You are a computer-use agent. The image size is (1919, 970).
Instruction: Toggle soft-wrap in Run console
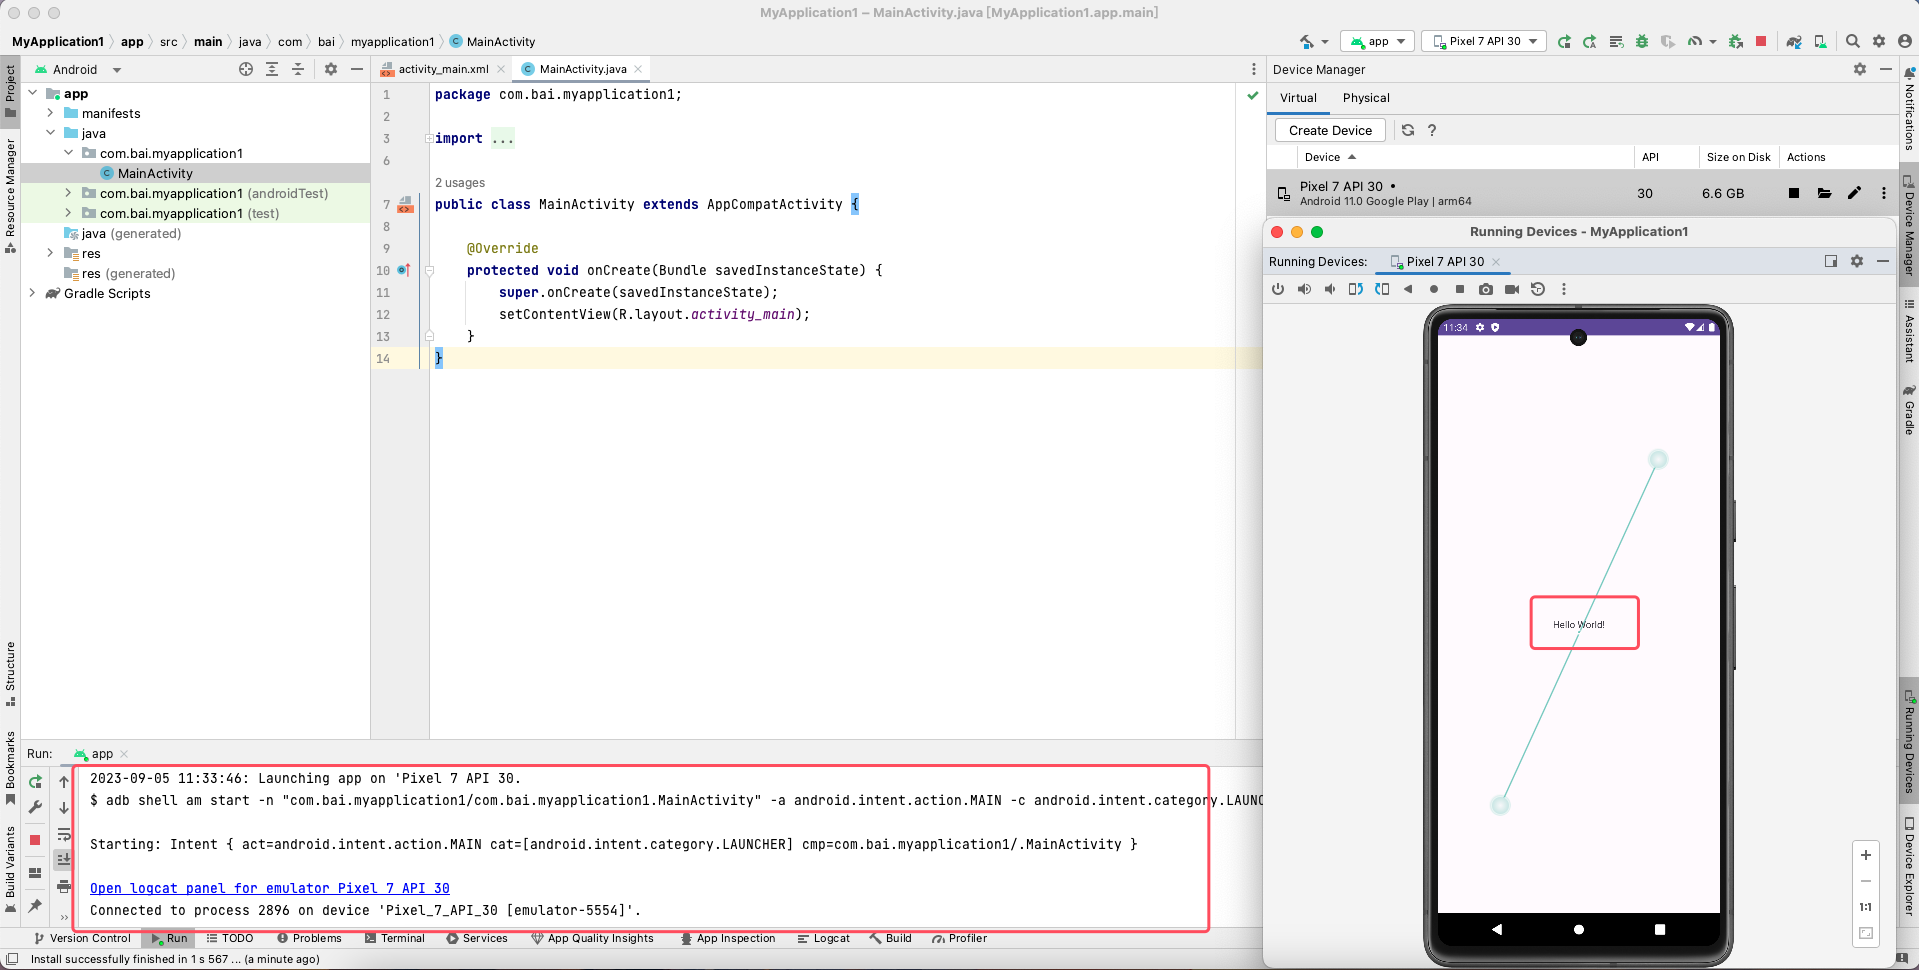pos(64,834)
